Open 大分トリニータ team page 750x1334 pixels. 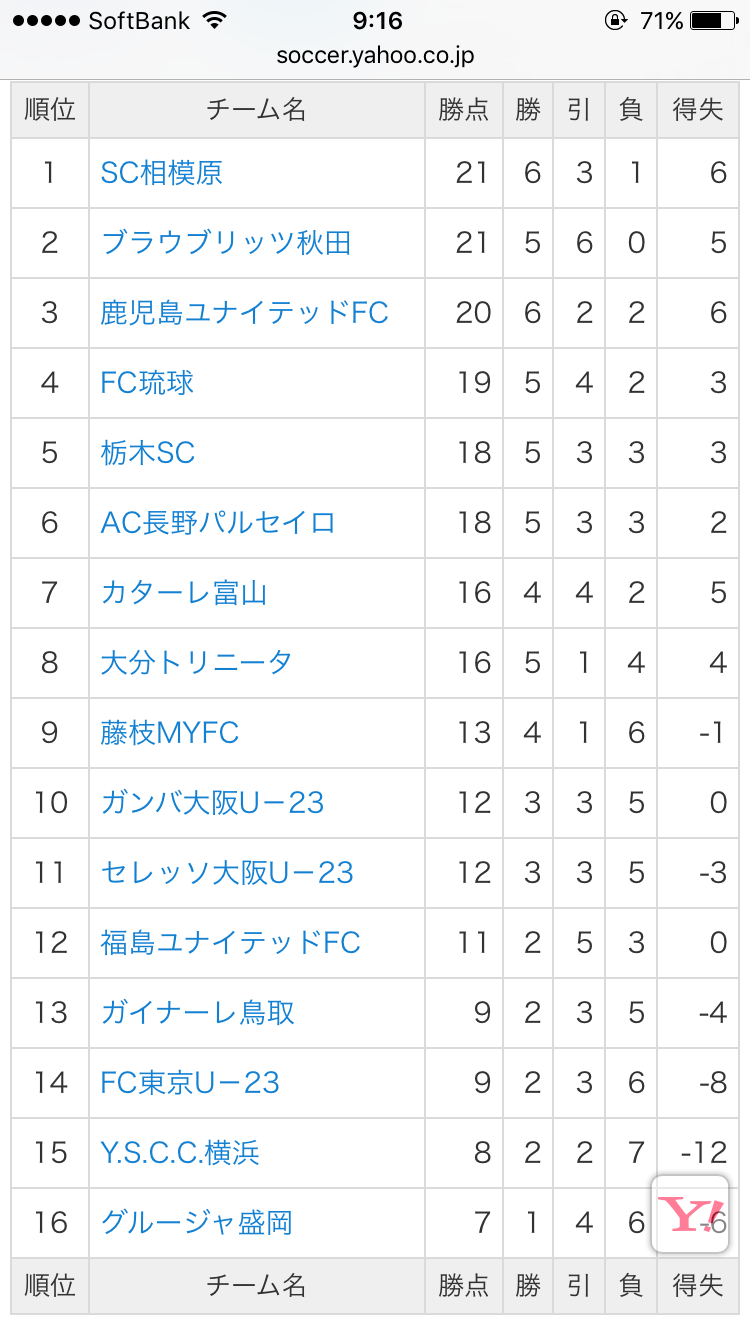point(196,663)
